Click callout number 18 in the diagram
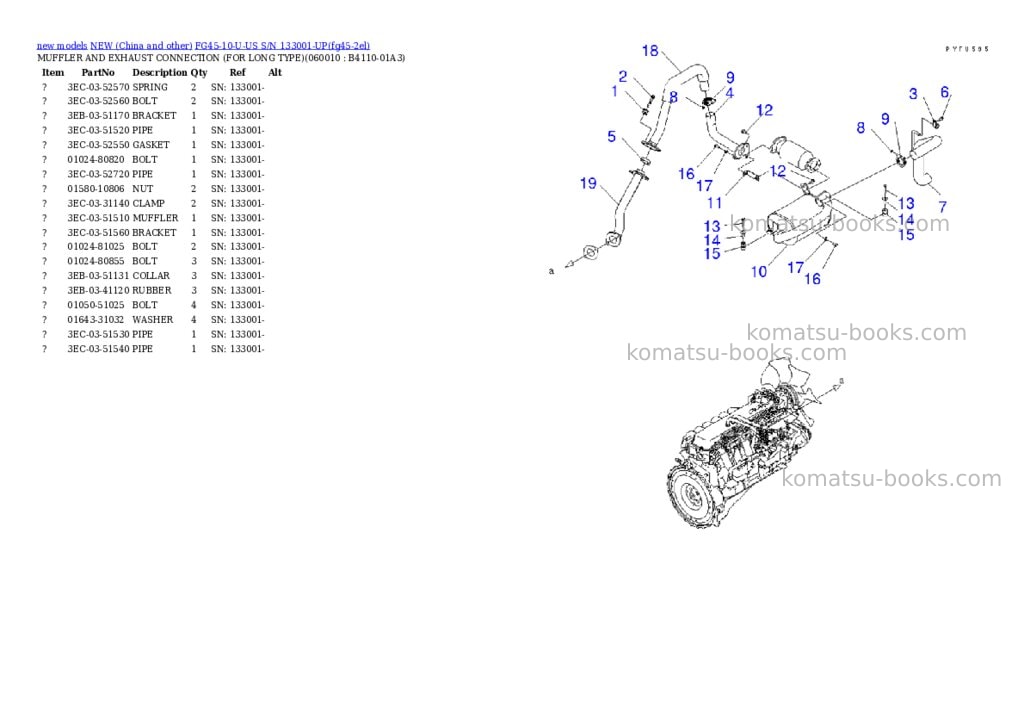Viewport: 1024px width, 725px height. pos(650,50)
